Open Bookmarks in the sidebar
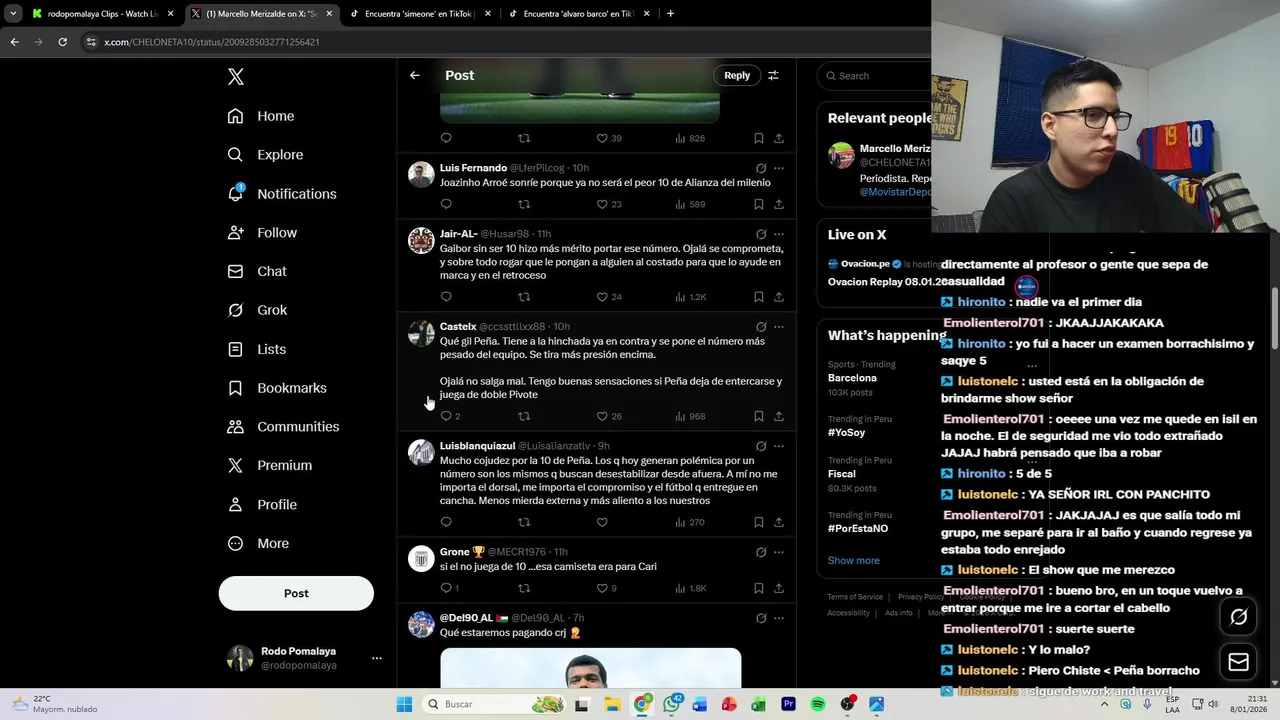This screenshot has width=1280, height=720. click(x=277, y=388)
